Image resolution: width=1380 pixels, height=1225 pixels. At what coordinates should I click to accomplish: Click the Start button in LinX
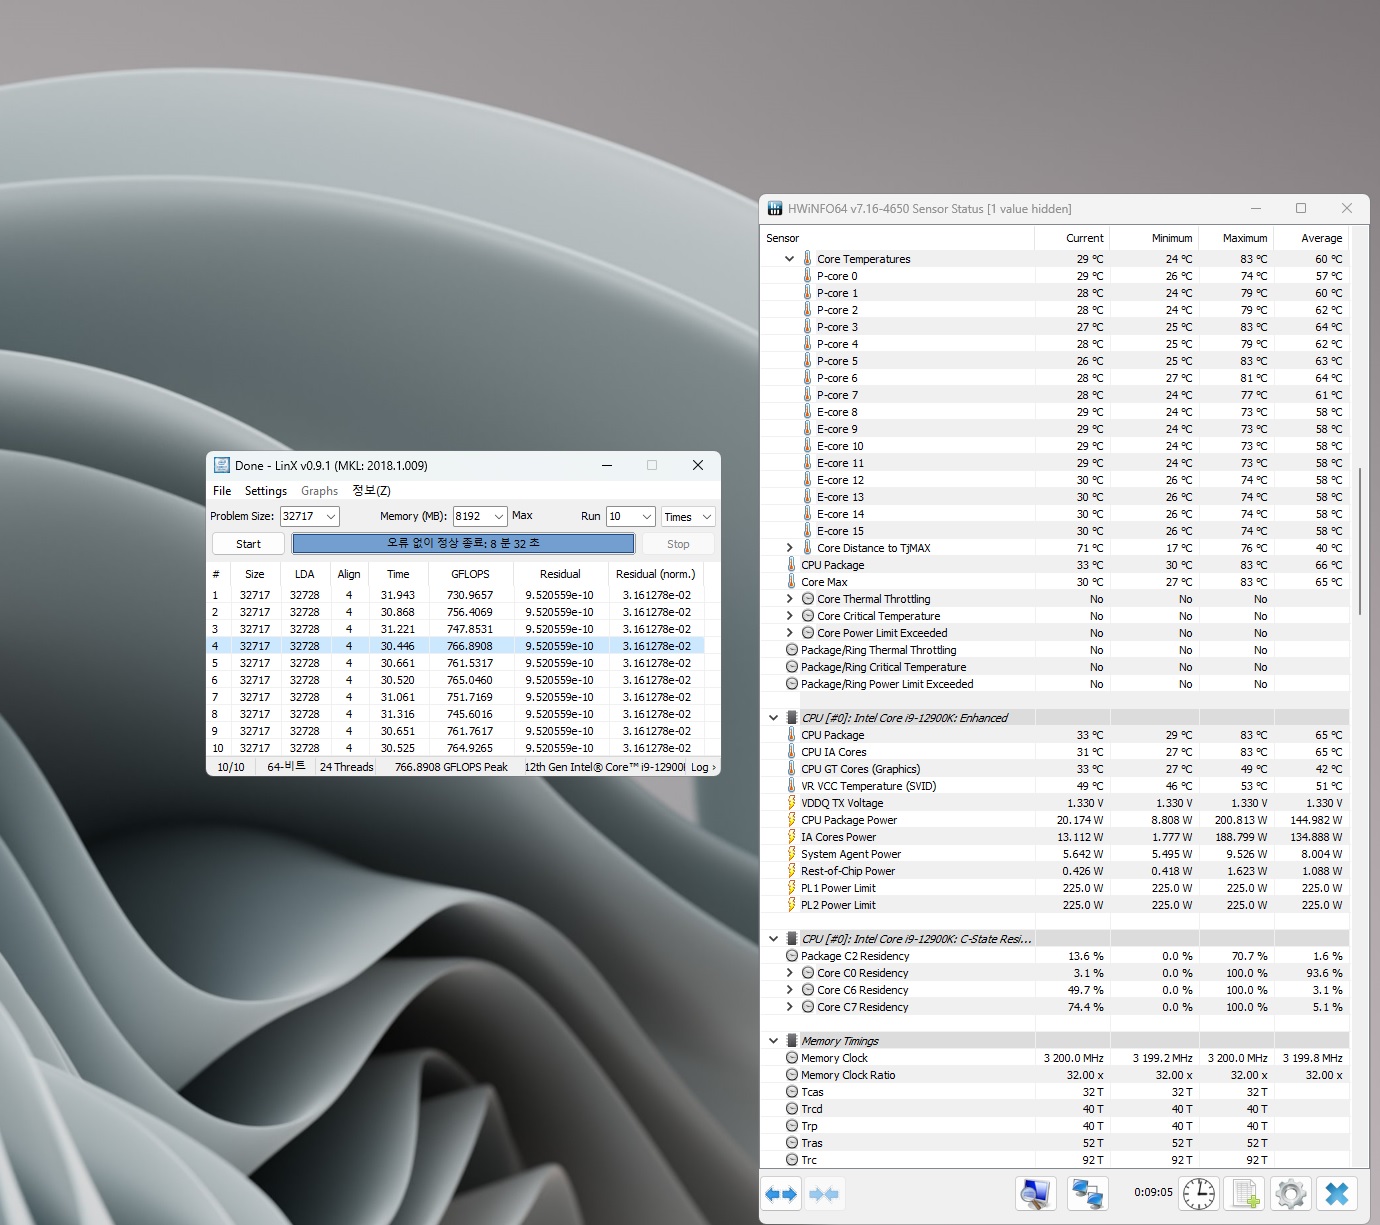coord(248,544)
